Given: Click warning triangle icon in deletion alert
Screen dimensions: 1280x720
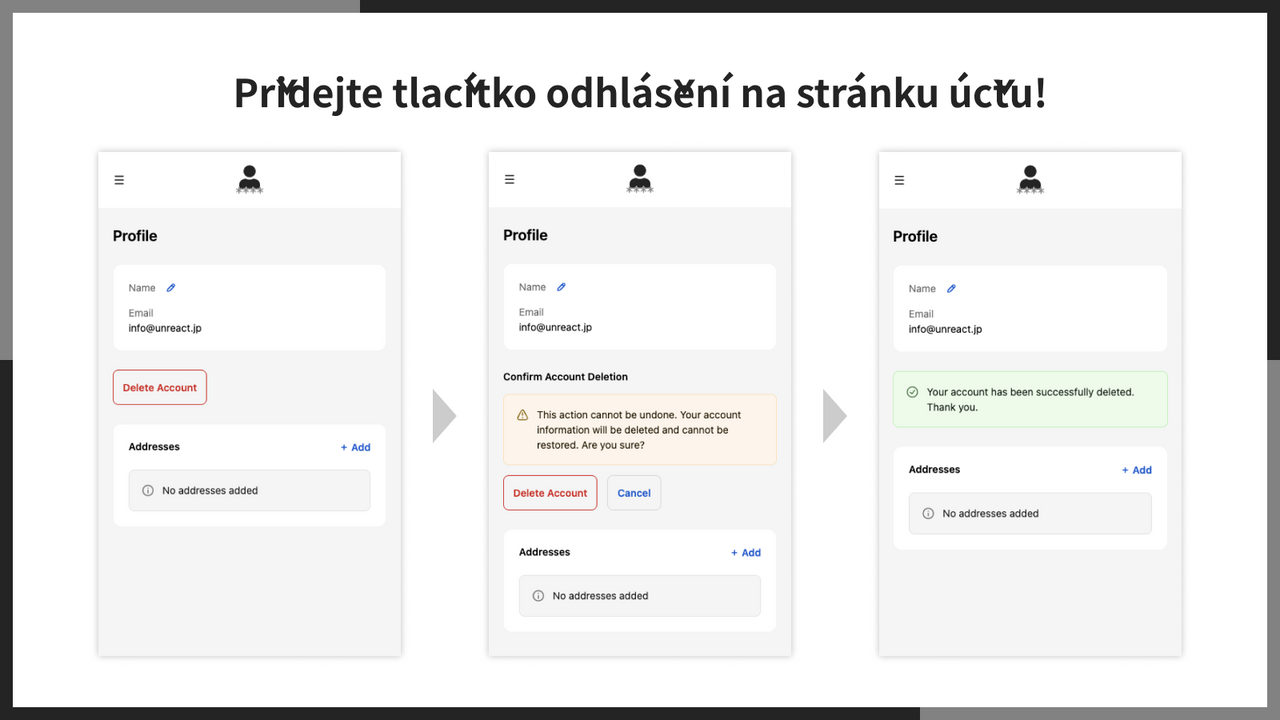Looking at the screenshot, I should [x=522, y=415].
